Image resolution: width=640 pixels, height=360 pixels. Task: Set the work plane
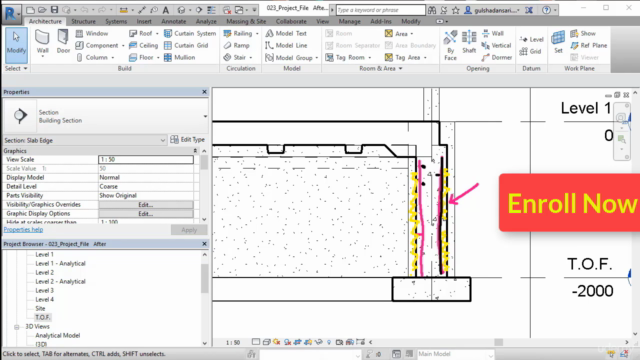[x=558, y=42]
